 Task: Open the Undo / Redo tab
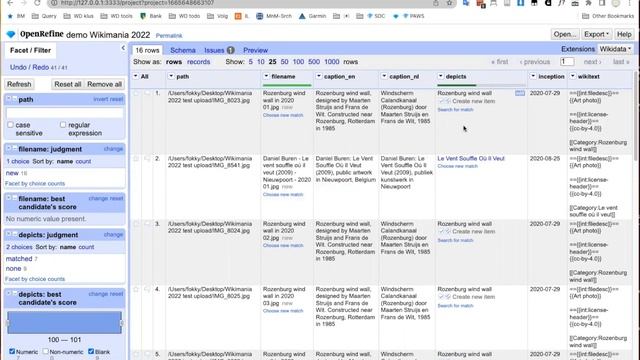38,67
